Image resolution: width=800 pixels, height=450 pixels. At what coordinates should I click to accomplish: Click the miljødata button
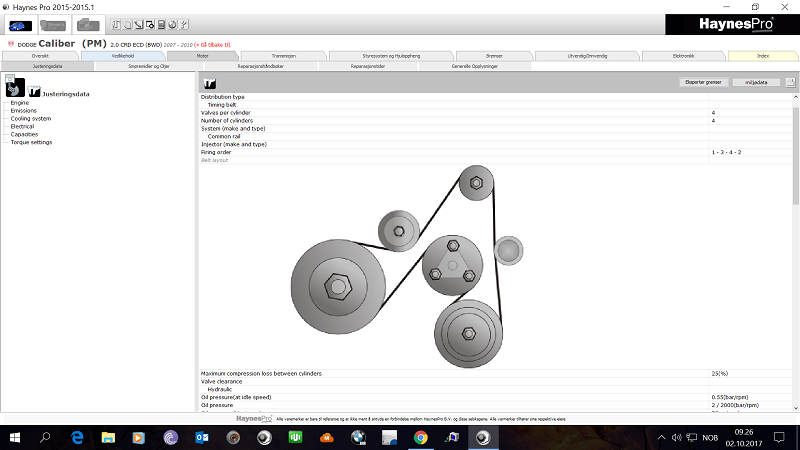pos(756,82)
